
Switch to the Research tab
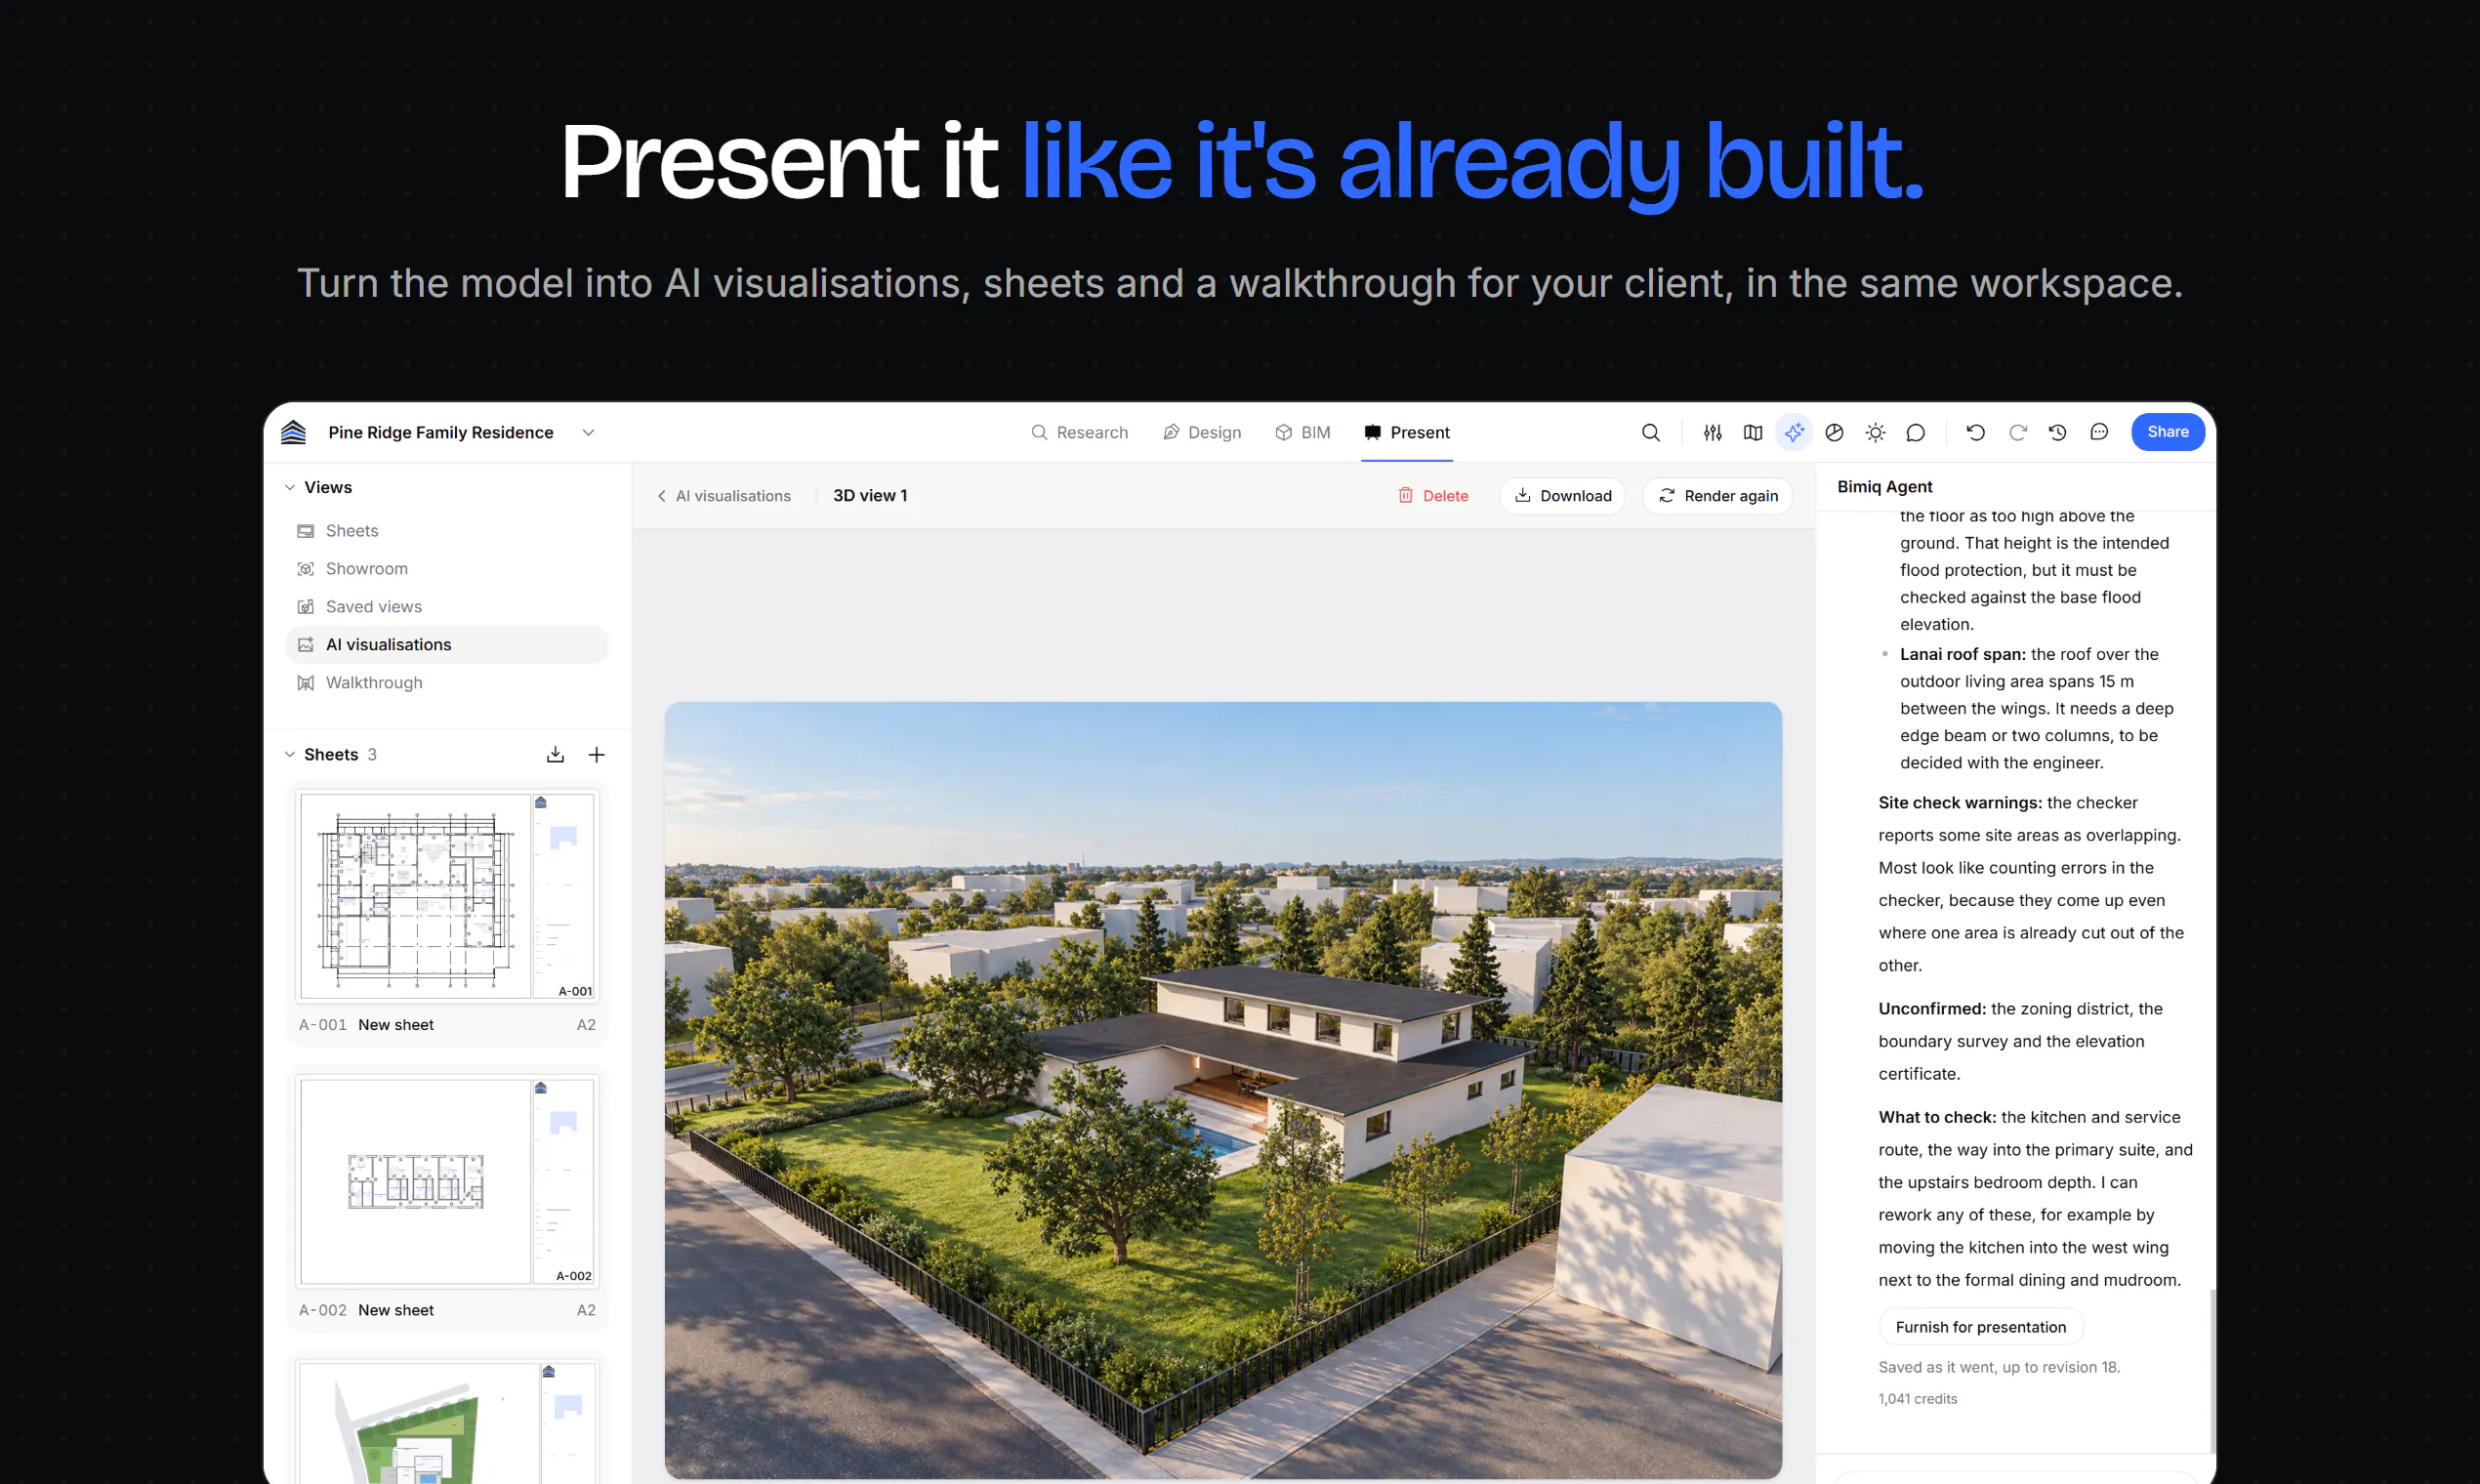(x=1079, y=432)
